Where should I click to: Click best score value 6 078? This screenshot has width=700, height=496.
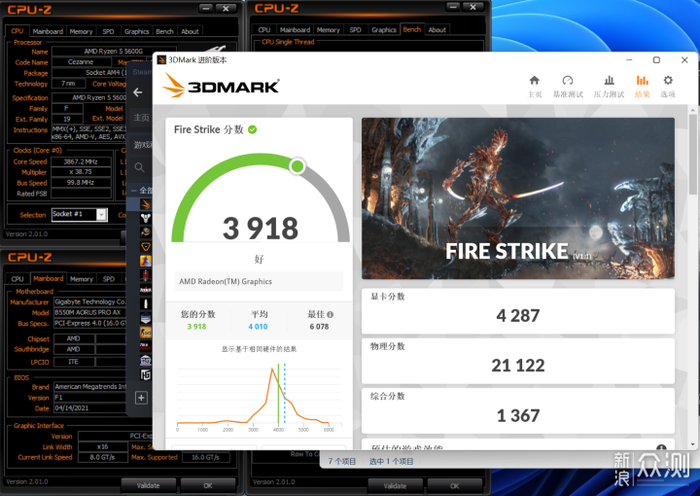319,326
